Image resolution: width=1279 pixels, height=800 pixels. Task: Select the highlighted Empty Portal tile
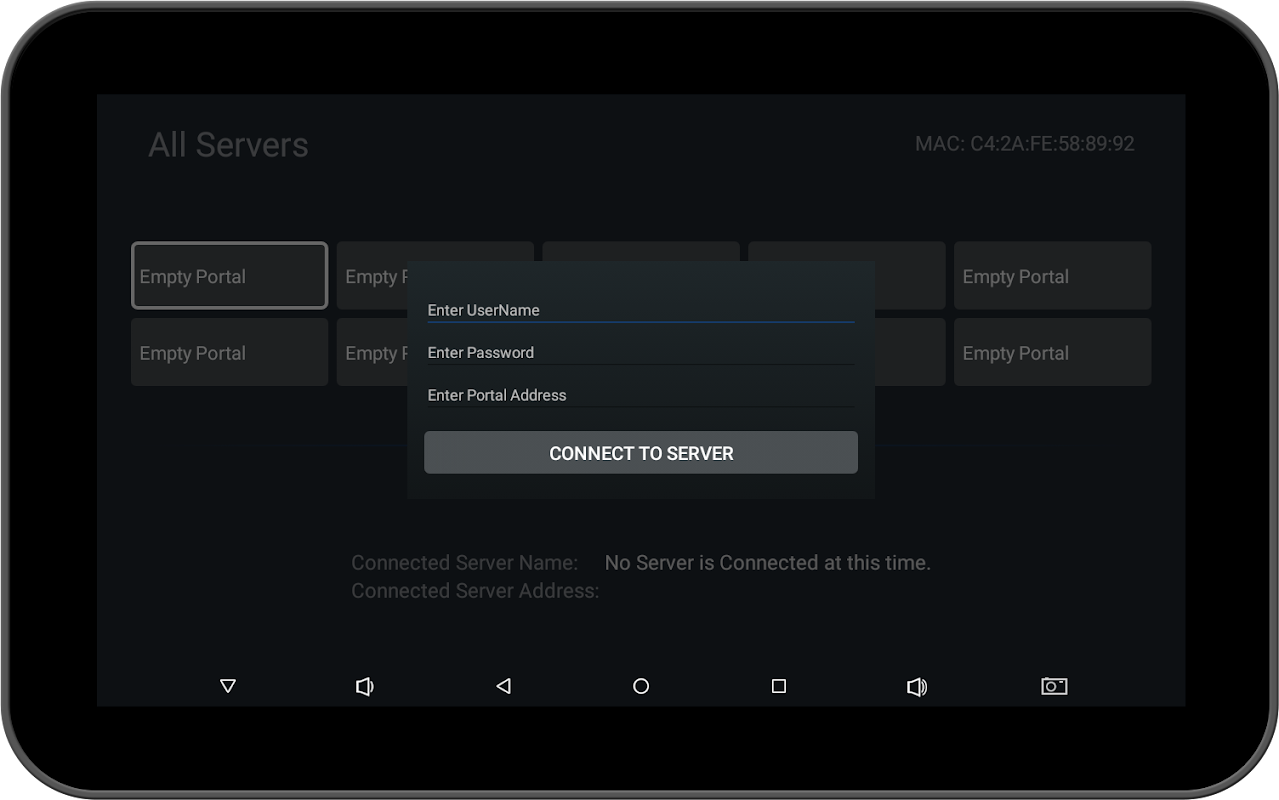(230, 275)
